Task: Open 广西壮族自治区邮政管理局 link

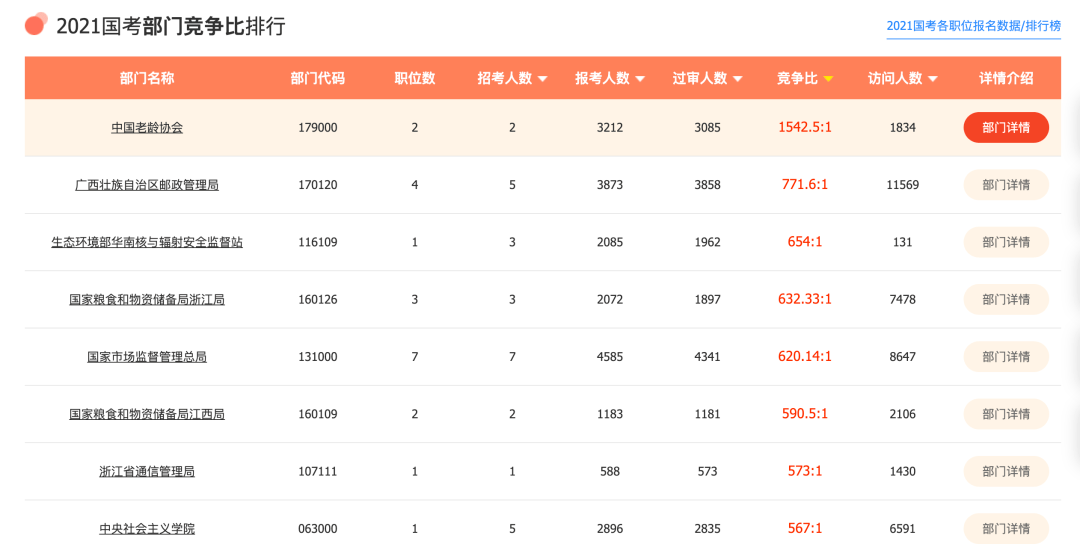Action: [x=147, y=185]
